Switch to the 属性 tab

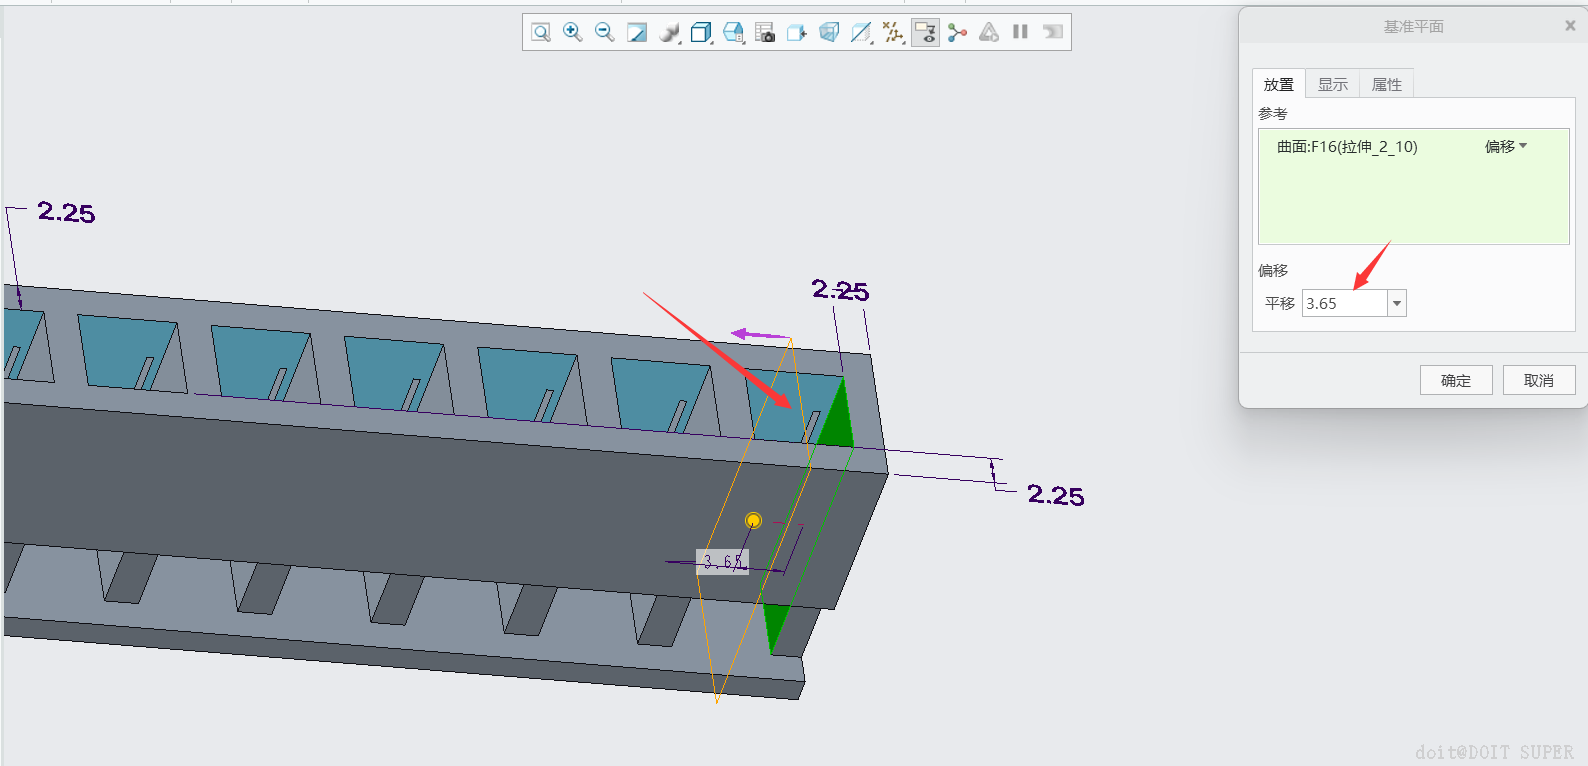[1387, 84]
